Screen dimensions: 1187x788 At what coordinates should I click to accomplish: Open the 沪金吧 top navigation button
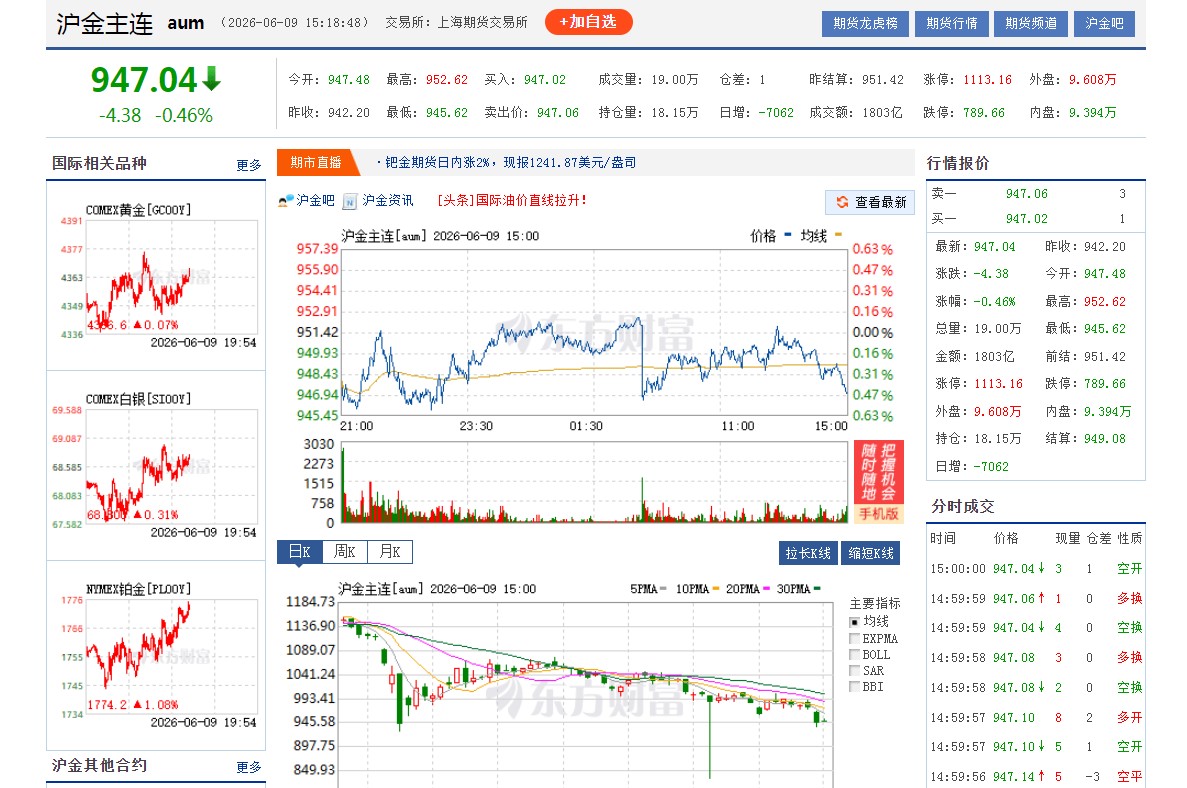pos(1104,23)
